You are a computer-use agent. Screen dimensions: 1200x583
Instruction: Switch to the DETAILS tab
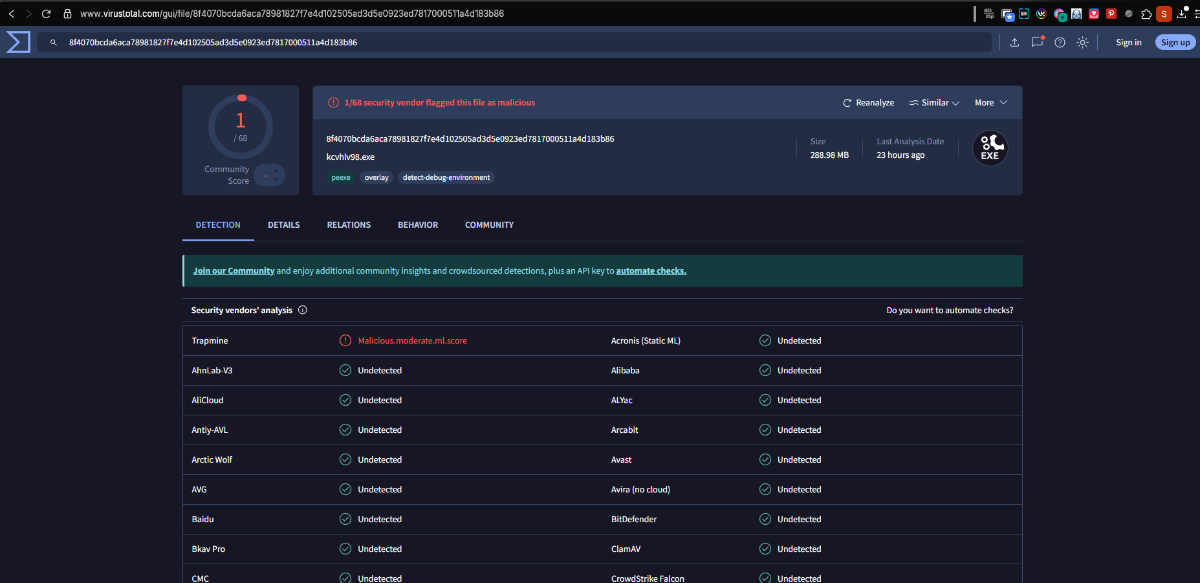284,225
